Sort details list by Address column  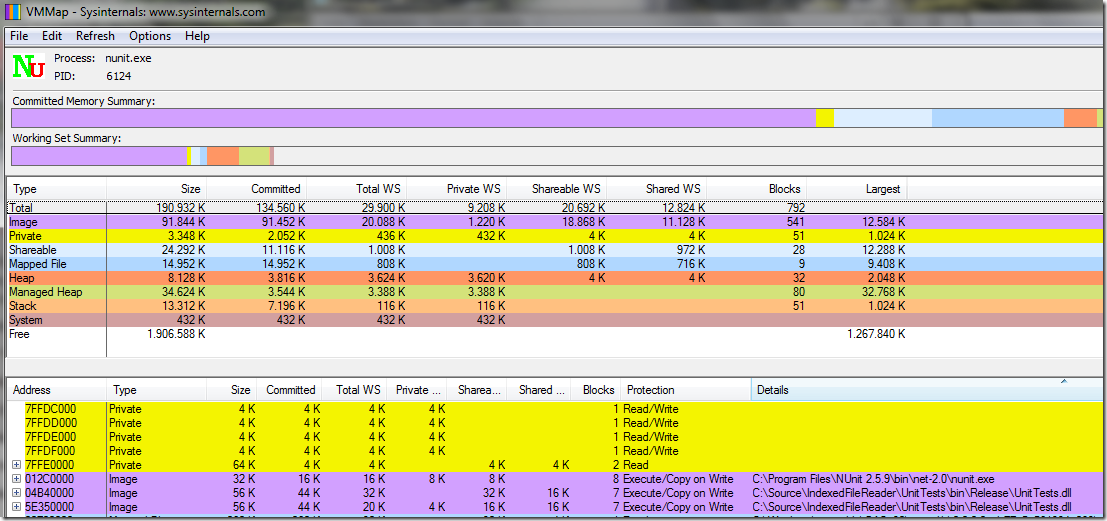[56, 390]
